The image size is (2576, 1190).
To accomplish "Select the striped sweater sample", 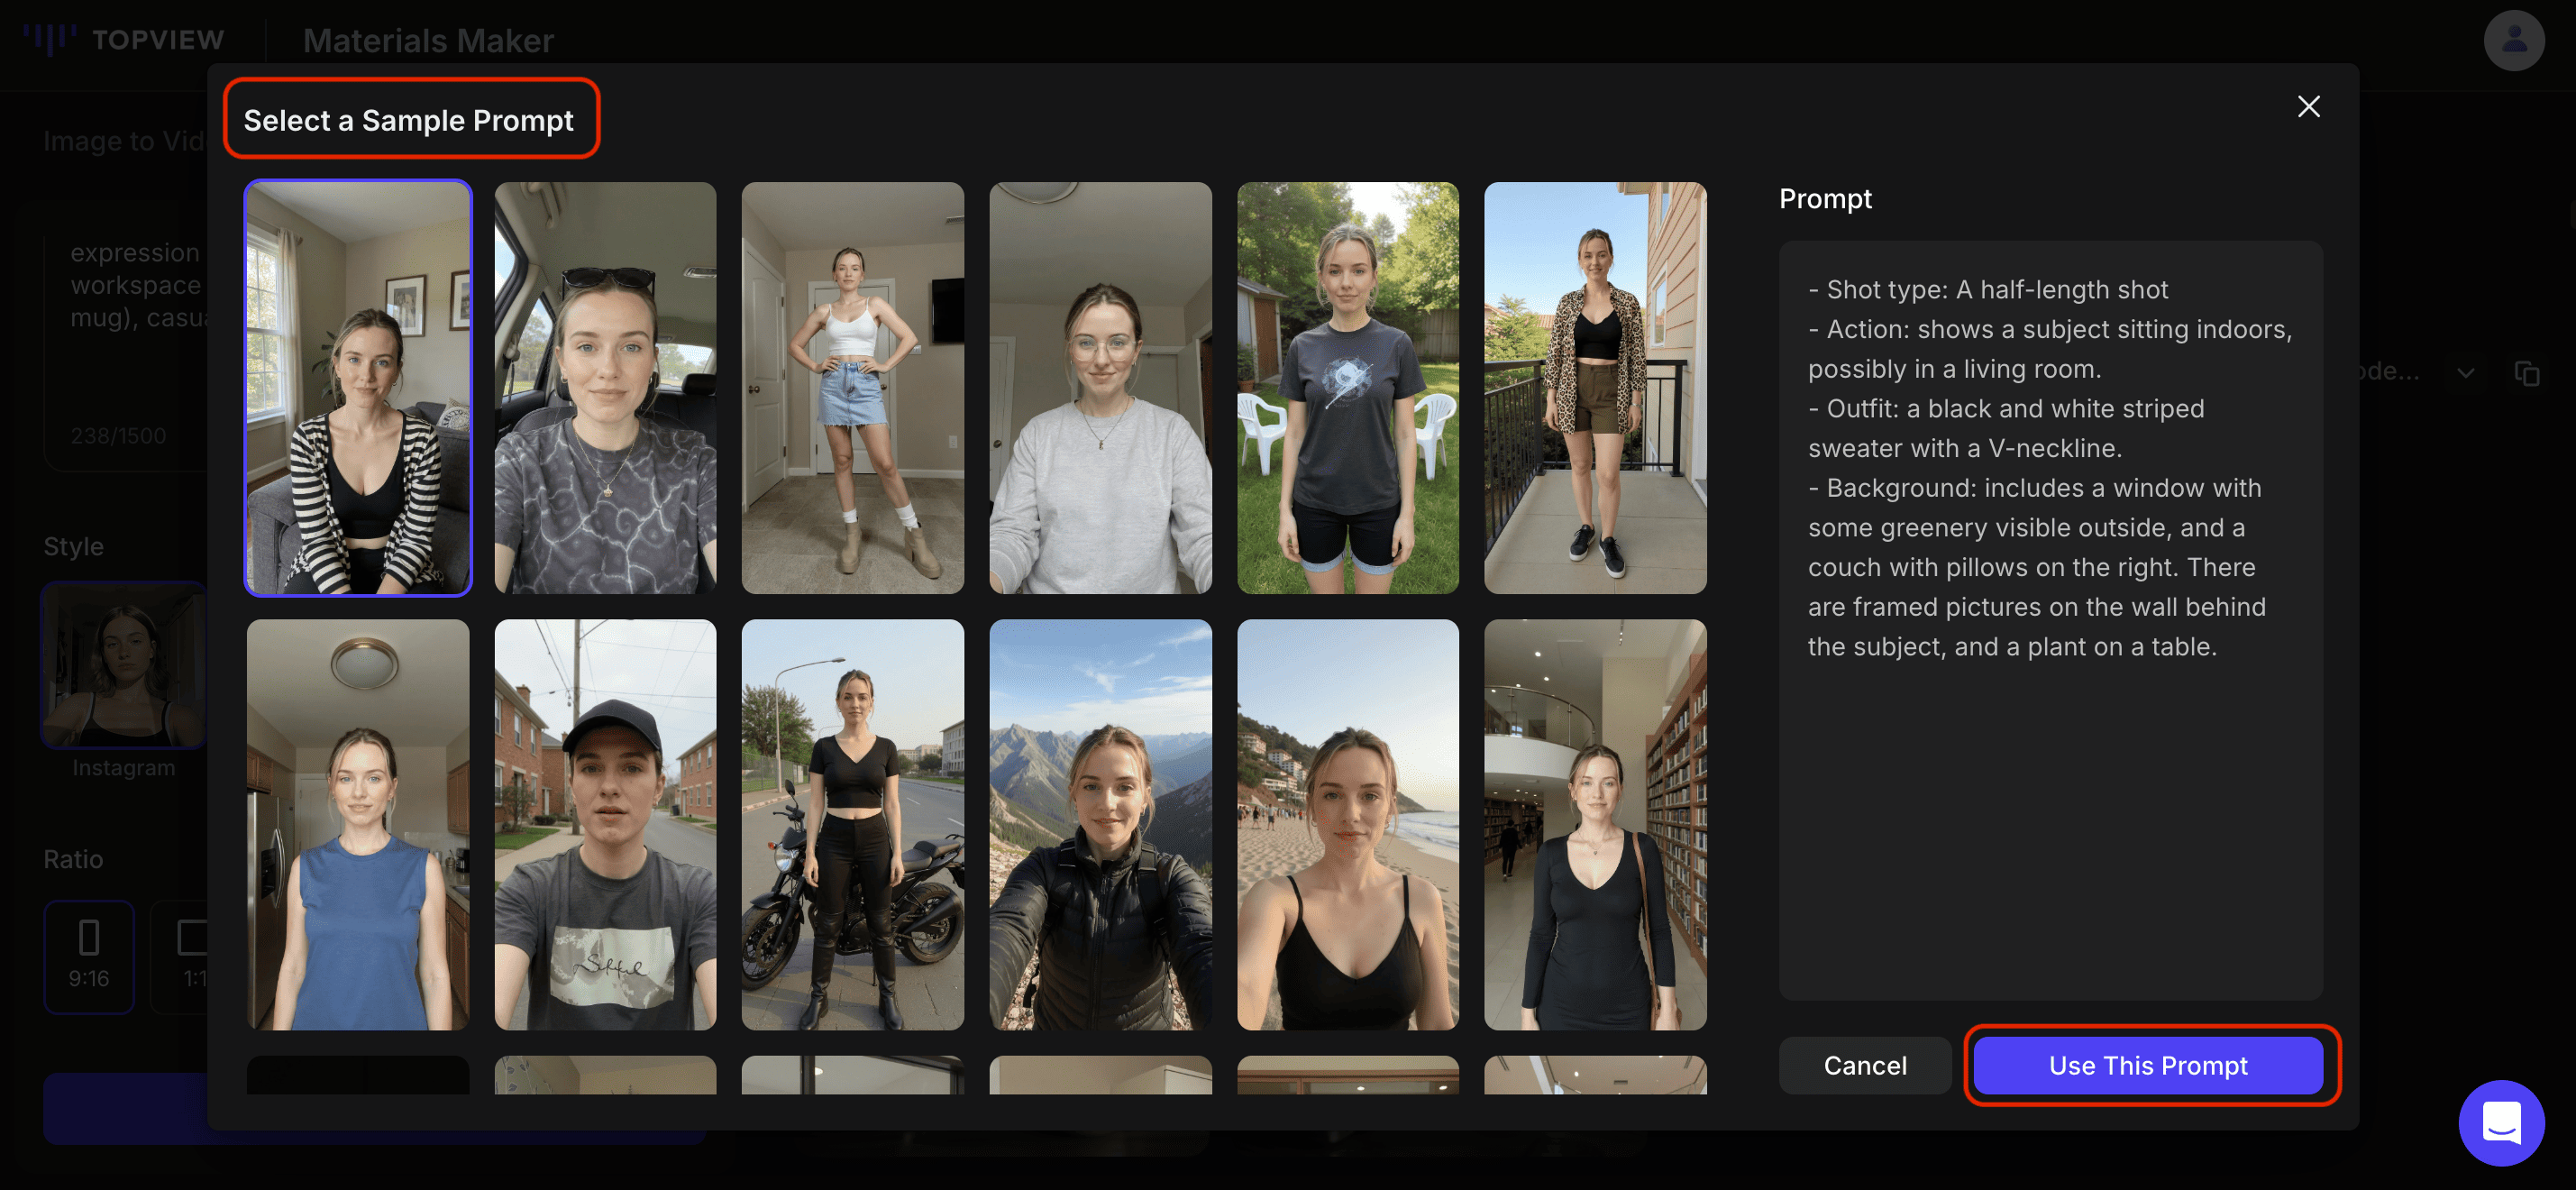I will pos(358,388).
